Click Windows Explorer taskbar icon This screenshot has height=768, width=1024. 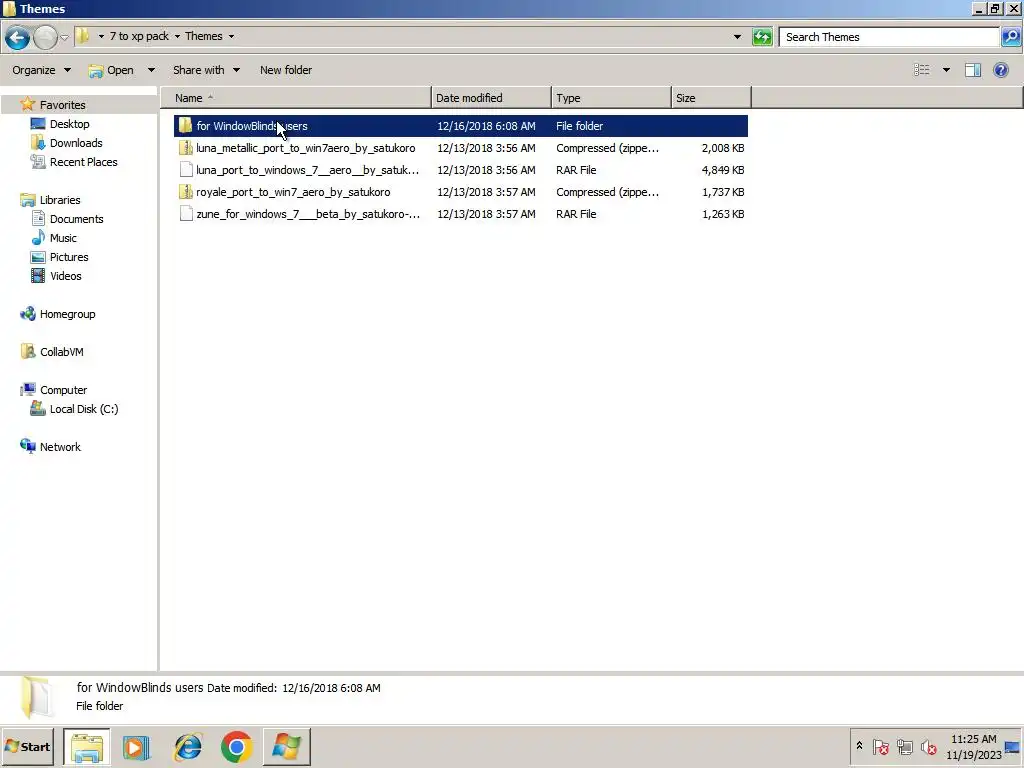(87, 746)
